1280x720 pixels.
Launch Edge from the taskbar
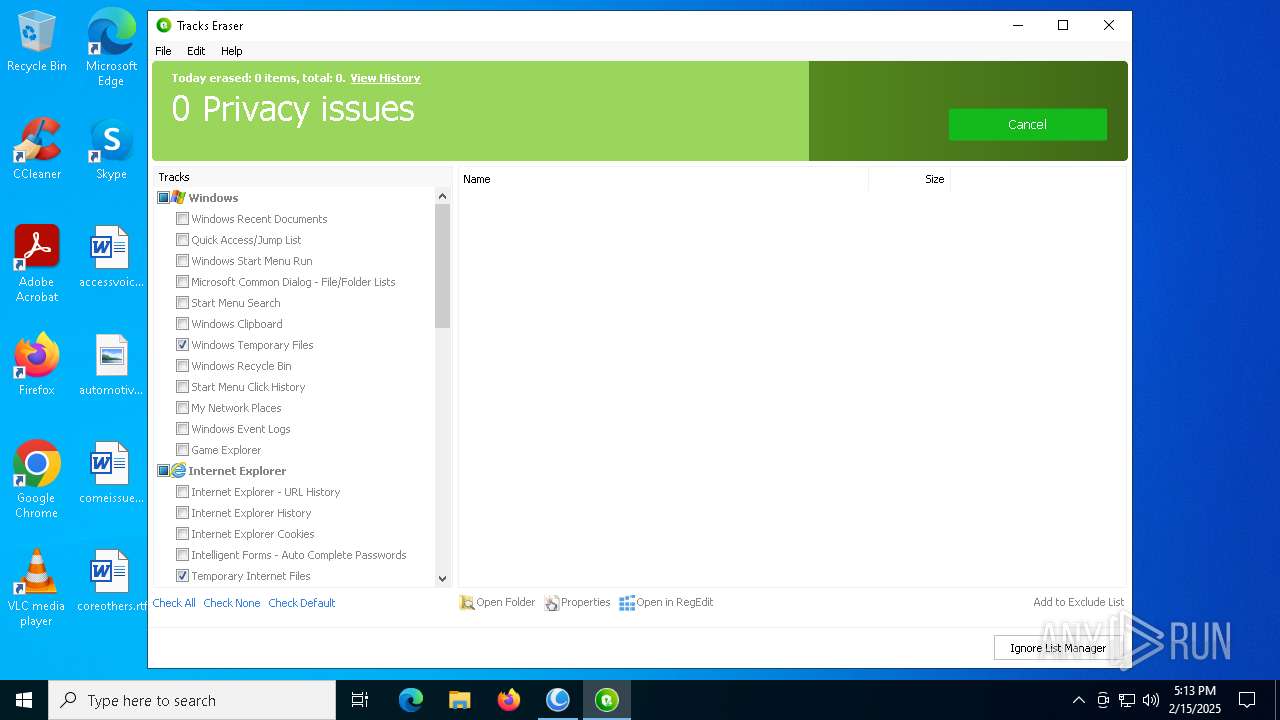click(x=411, y=700)
